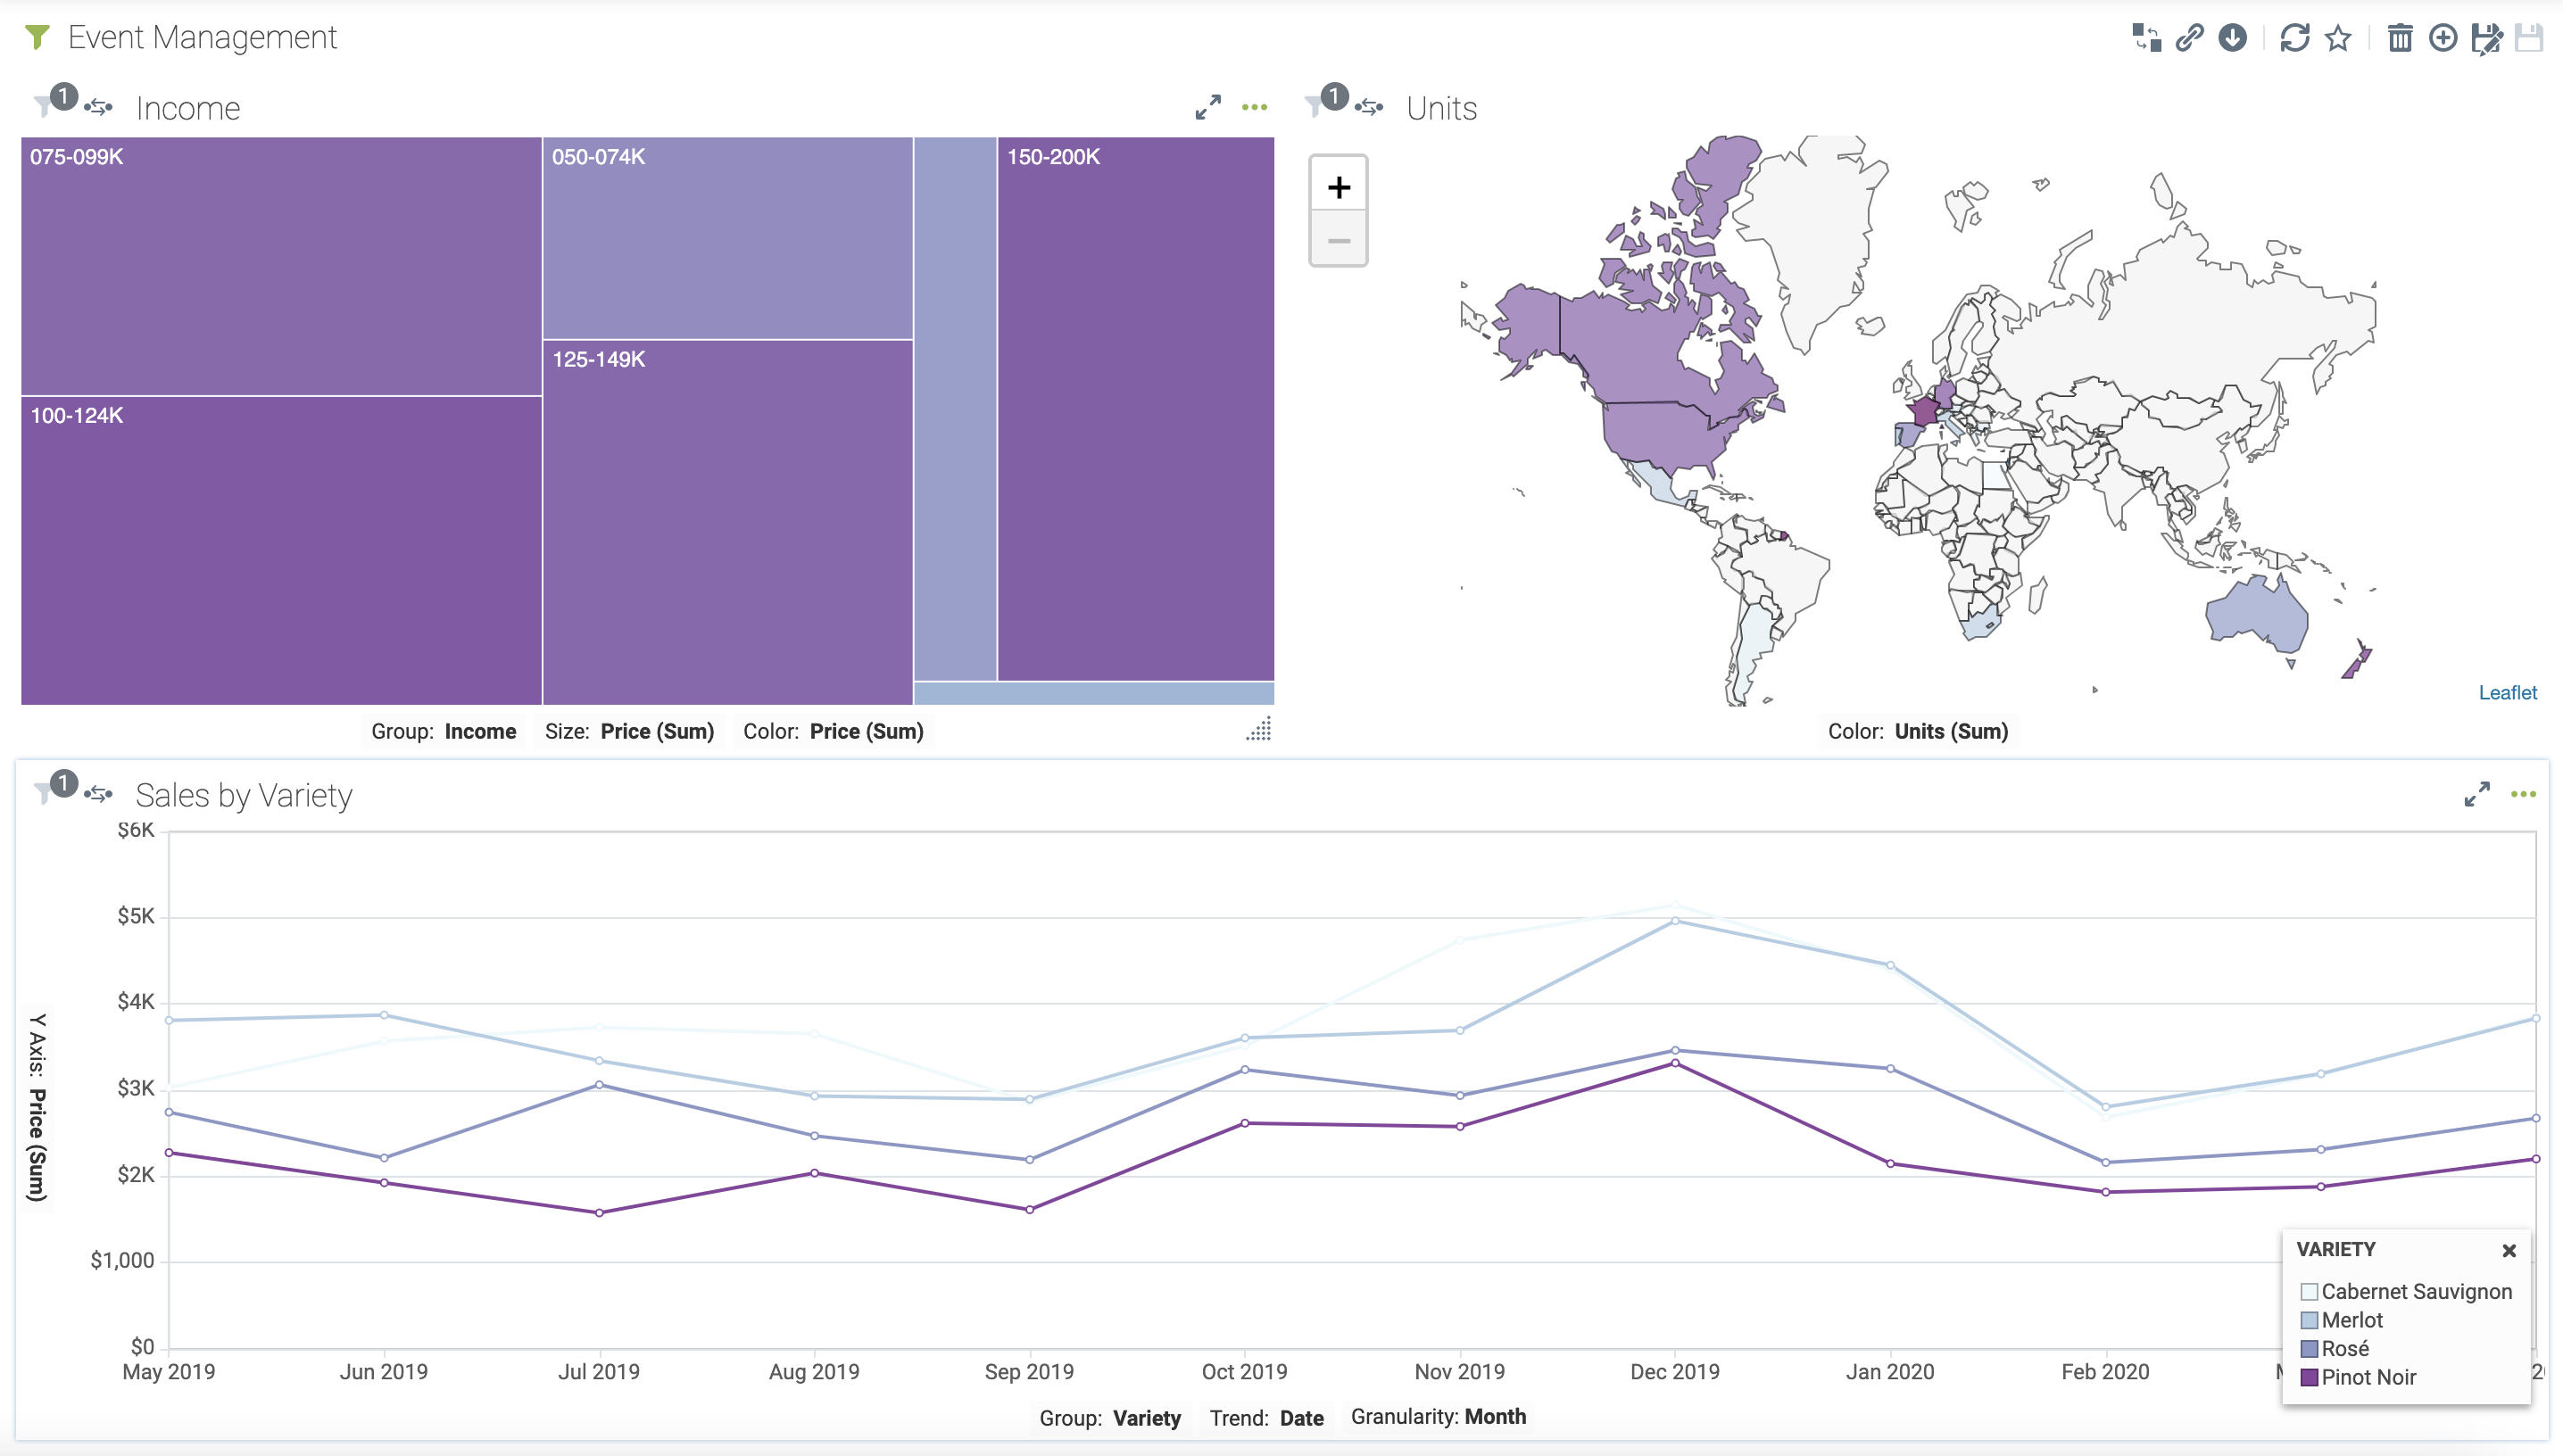
Task: Toggle Merlot series in legend
Action: (x=2352, y=1320)
